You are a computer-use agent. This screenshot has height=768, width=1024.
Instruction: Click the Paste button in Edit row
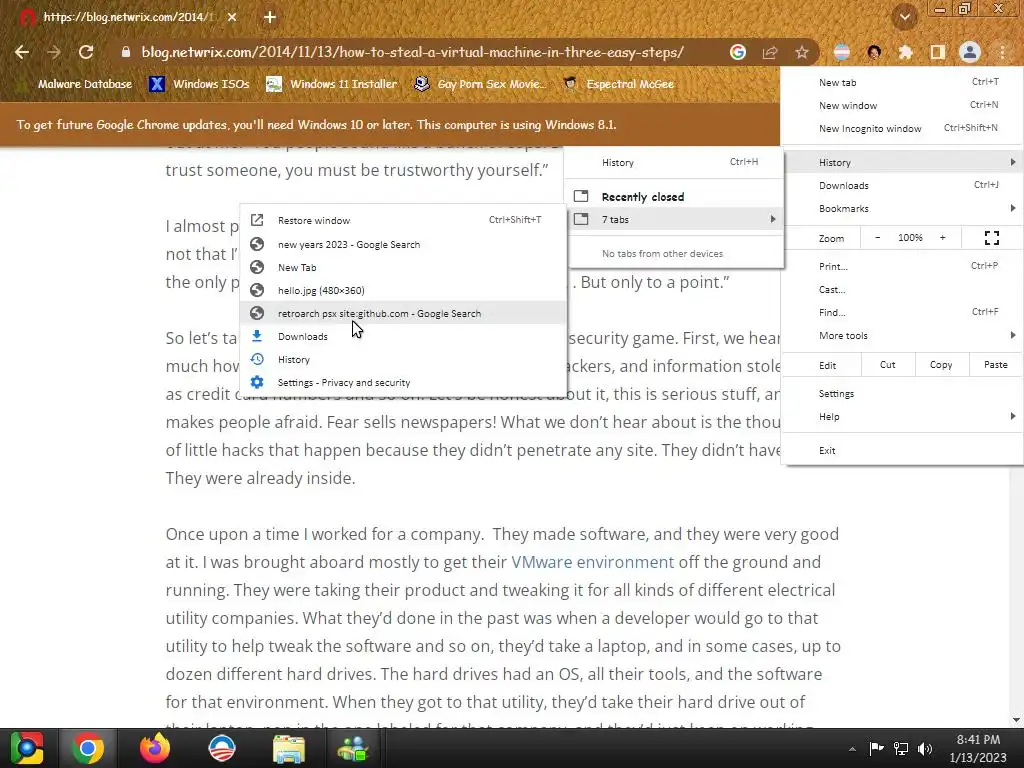[995, 365]
